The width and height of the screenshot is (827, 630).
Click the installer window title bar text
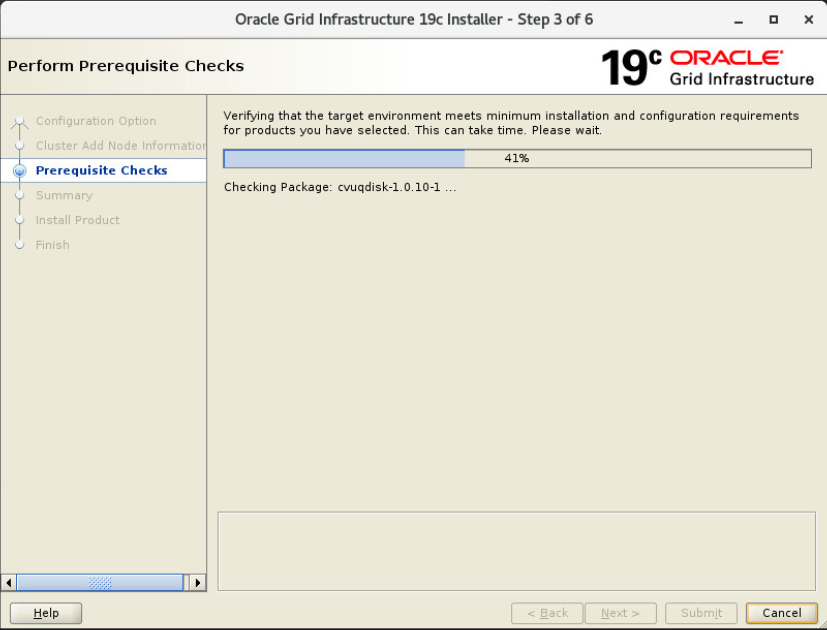coord(414,20)
